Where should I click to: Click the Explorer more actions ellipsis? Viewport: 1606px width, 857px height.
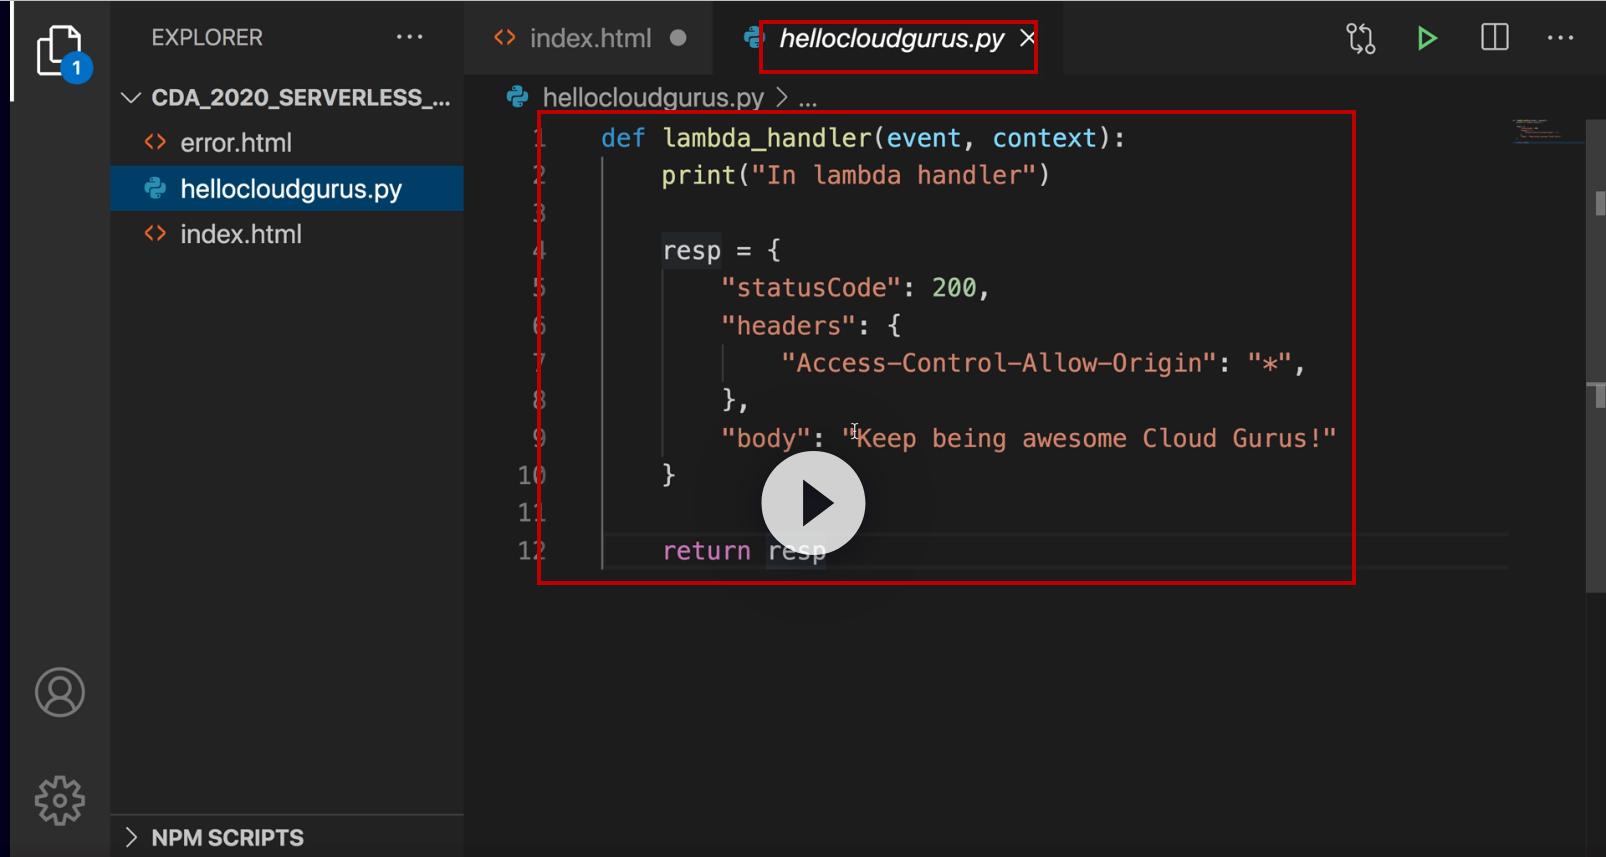tap(410, 38)
